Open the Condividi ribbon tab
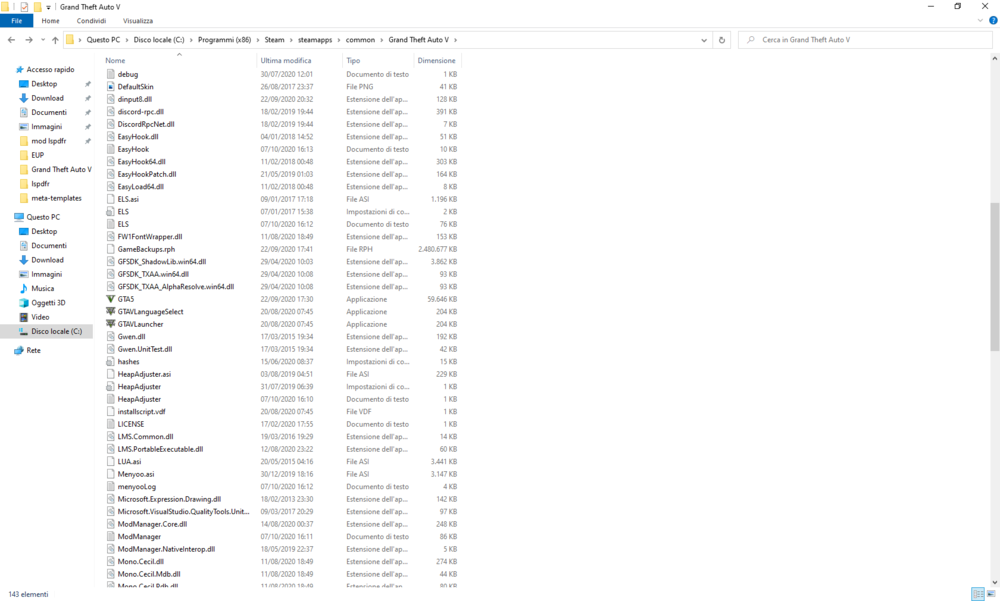 point(91,21)
